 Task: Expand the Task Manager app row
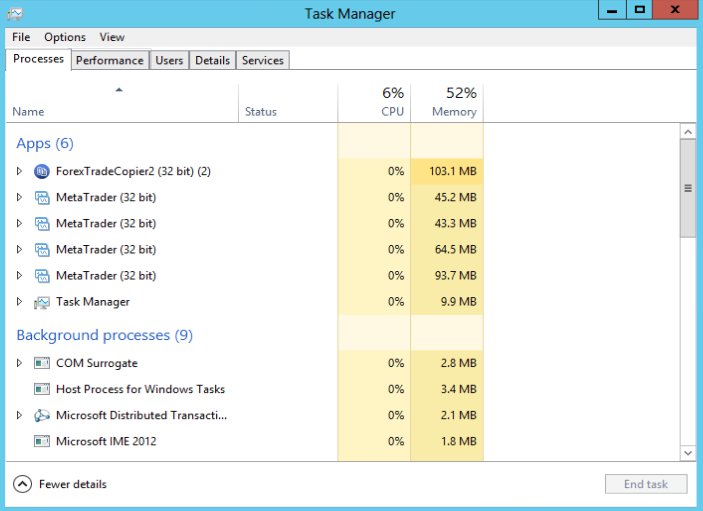point(19,301)
